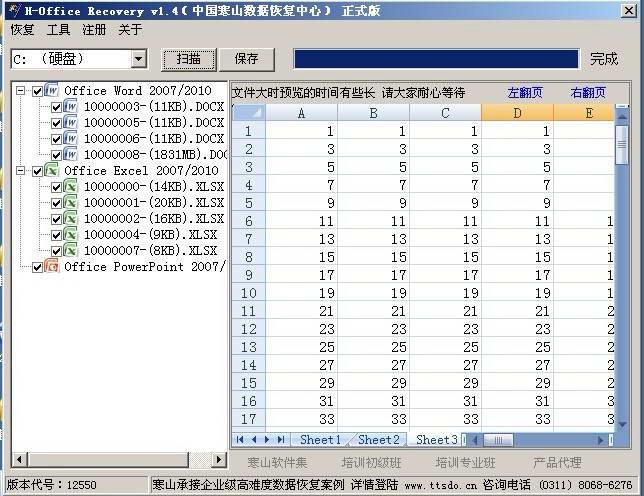Viewport: 644px width, 496px height.
Task: Click the 保存 save button
Action: (x=246, y=59)
